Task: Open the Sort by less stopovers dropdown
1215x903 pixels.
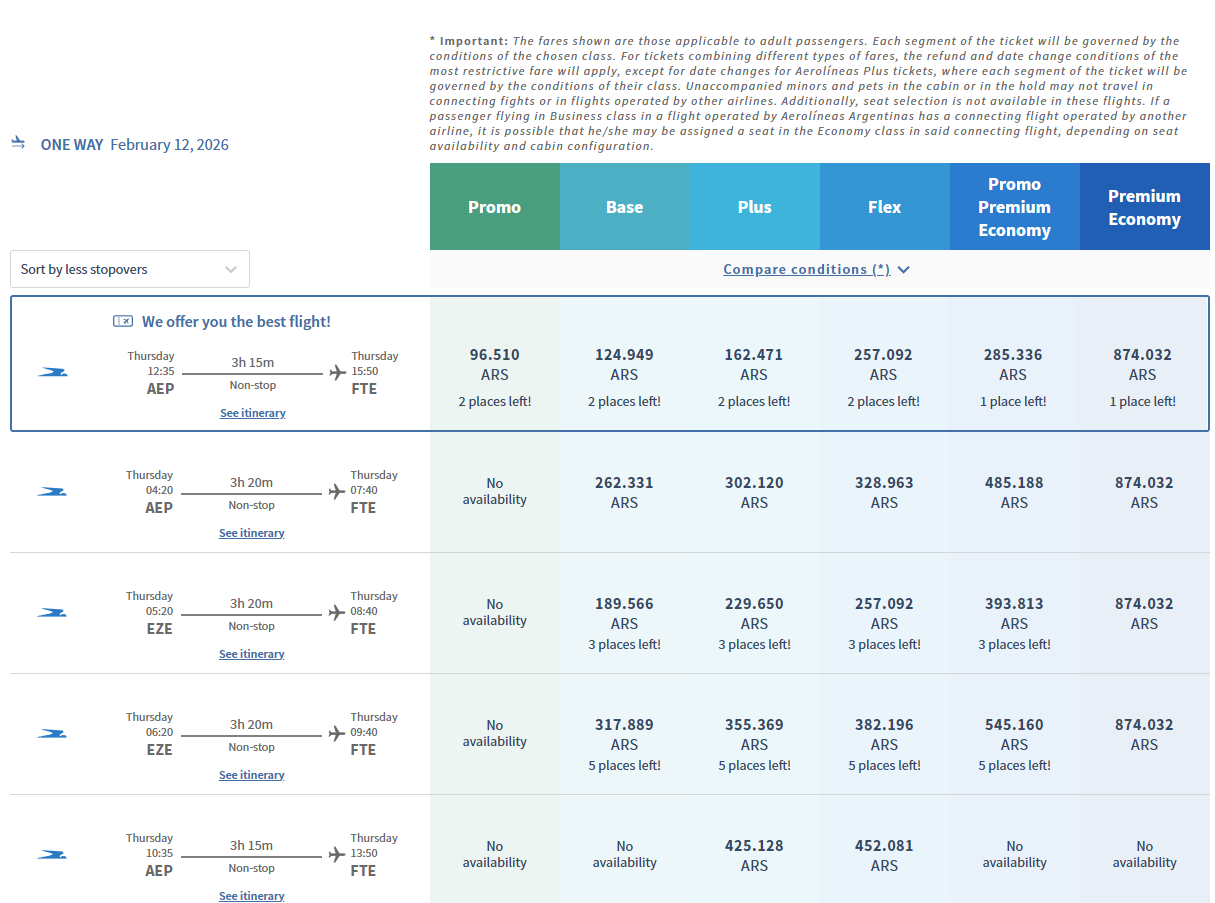Action: tap(130, 269)
